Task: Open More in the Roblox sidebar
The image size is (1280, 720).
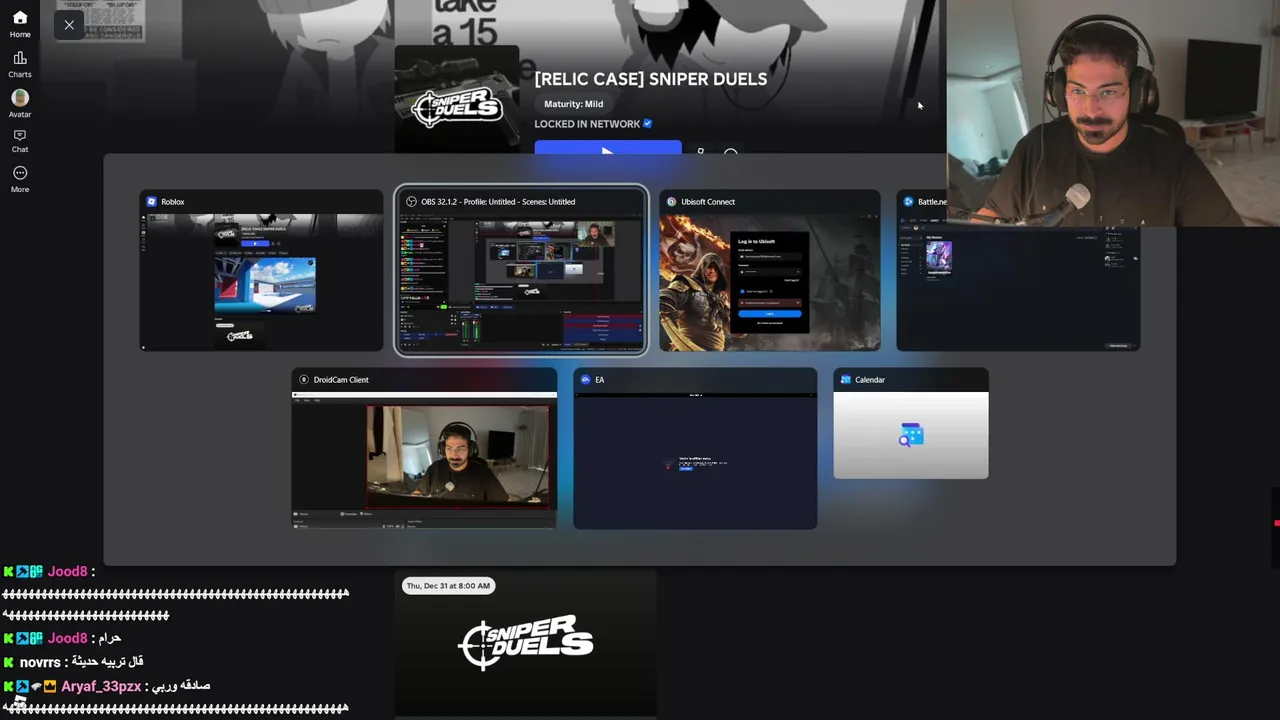Action: pos(20,180)
